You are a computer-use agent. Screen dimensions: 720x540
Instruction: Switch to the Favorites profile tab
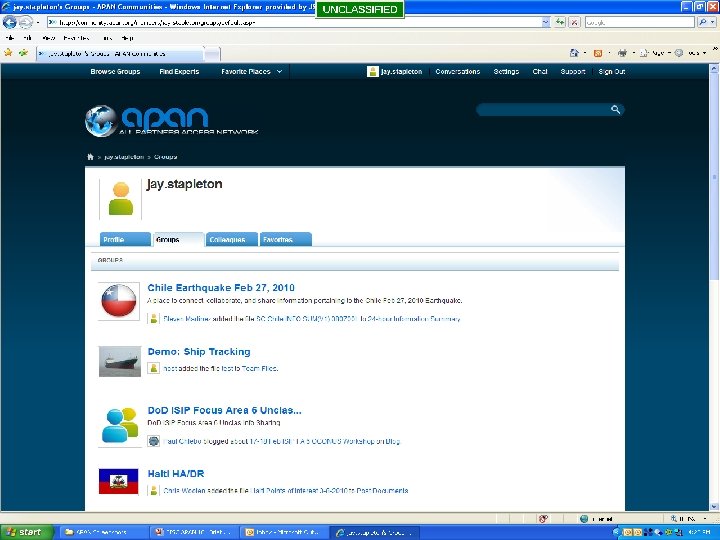coord(286,239)
